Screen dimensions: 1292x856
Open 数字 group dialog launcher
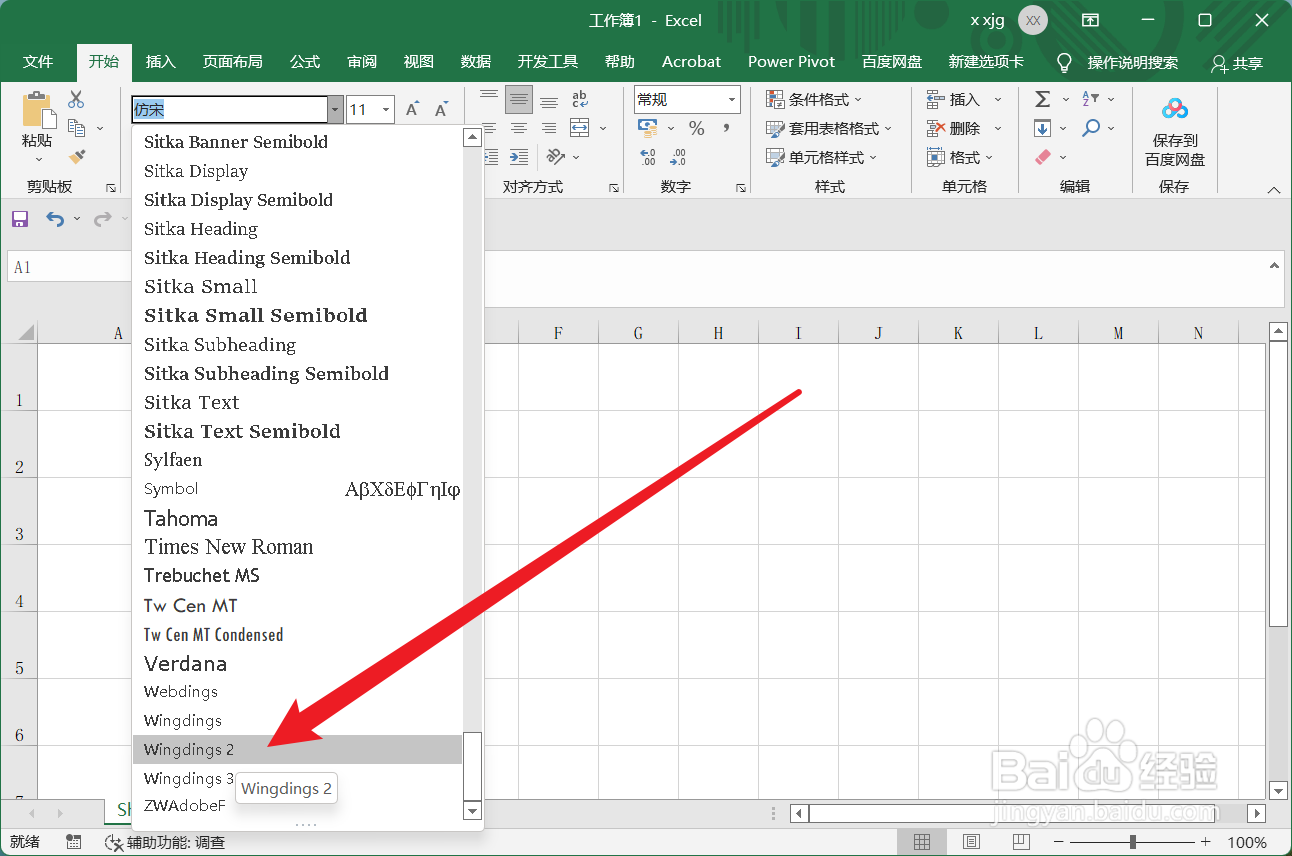[740, 188]
